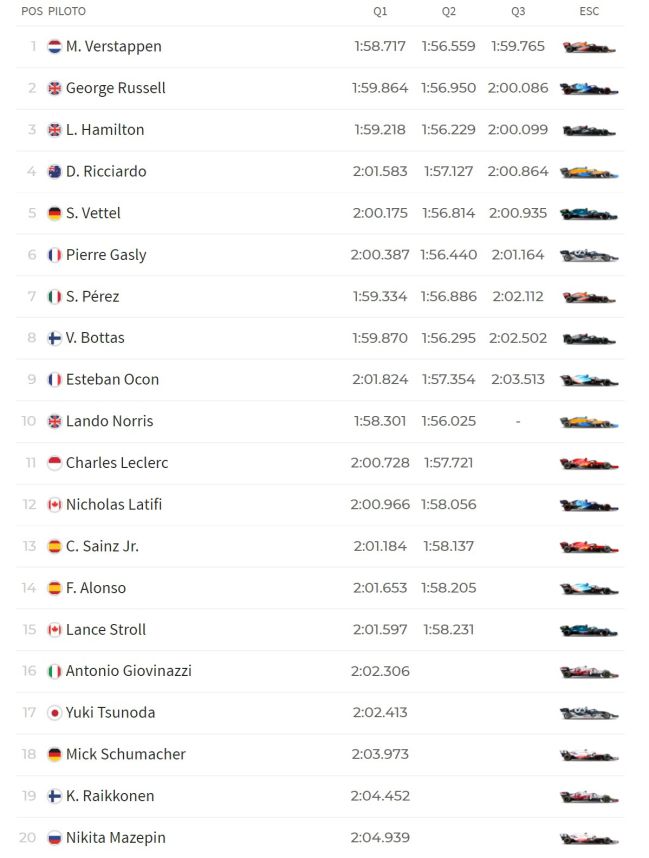Click the car image in Mazepin's row
This screenshot has width=649, height=858.
click(x=588, y=838)
